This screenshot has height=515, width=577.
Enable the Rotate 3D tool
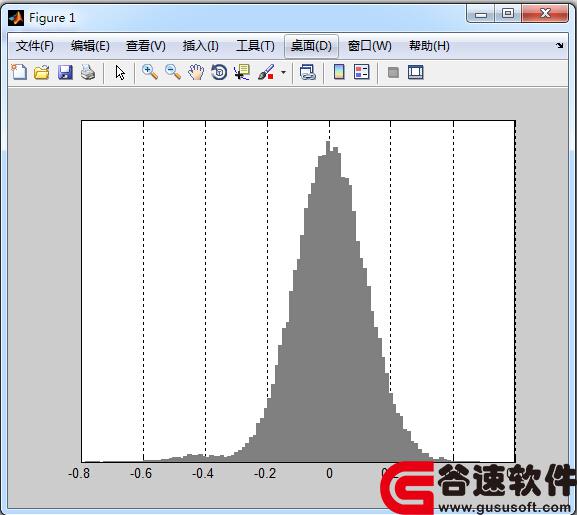219,72
